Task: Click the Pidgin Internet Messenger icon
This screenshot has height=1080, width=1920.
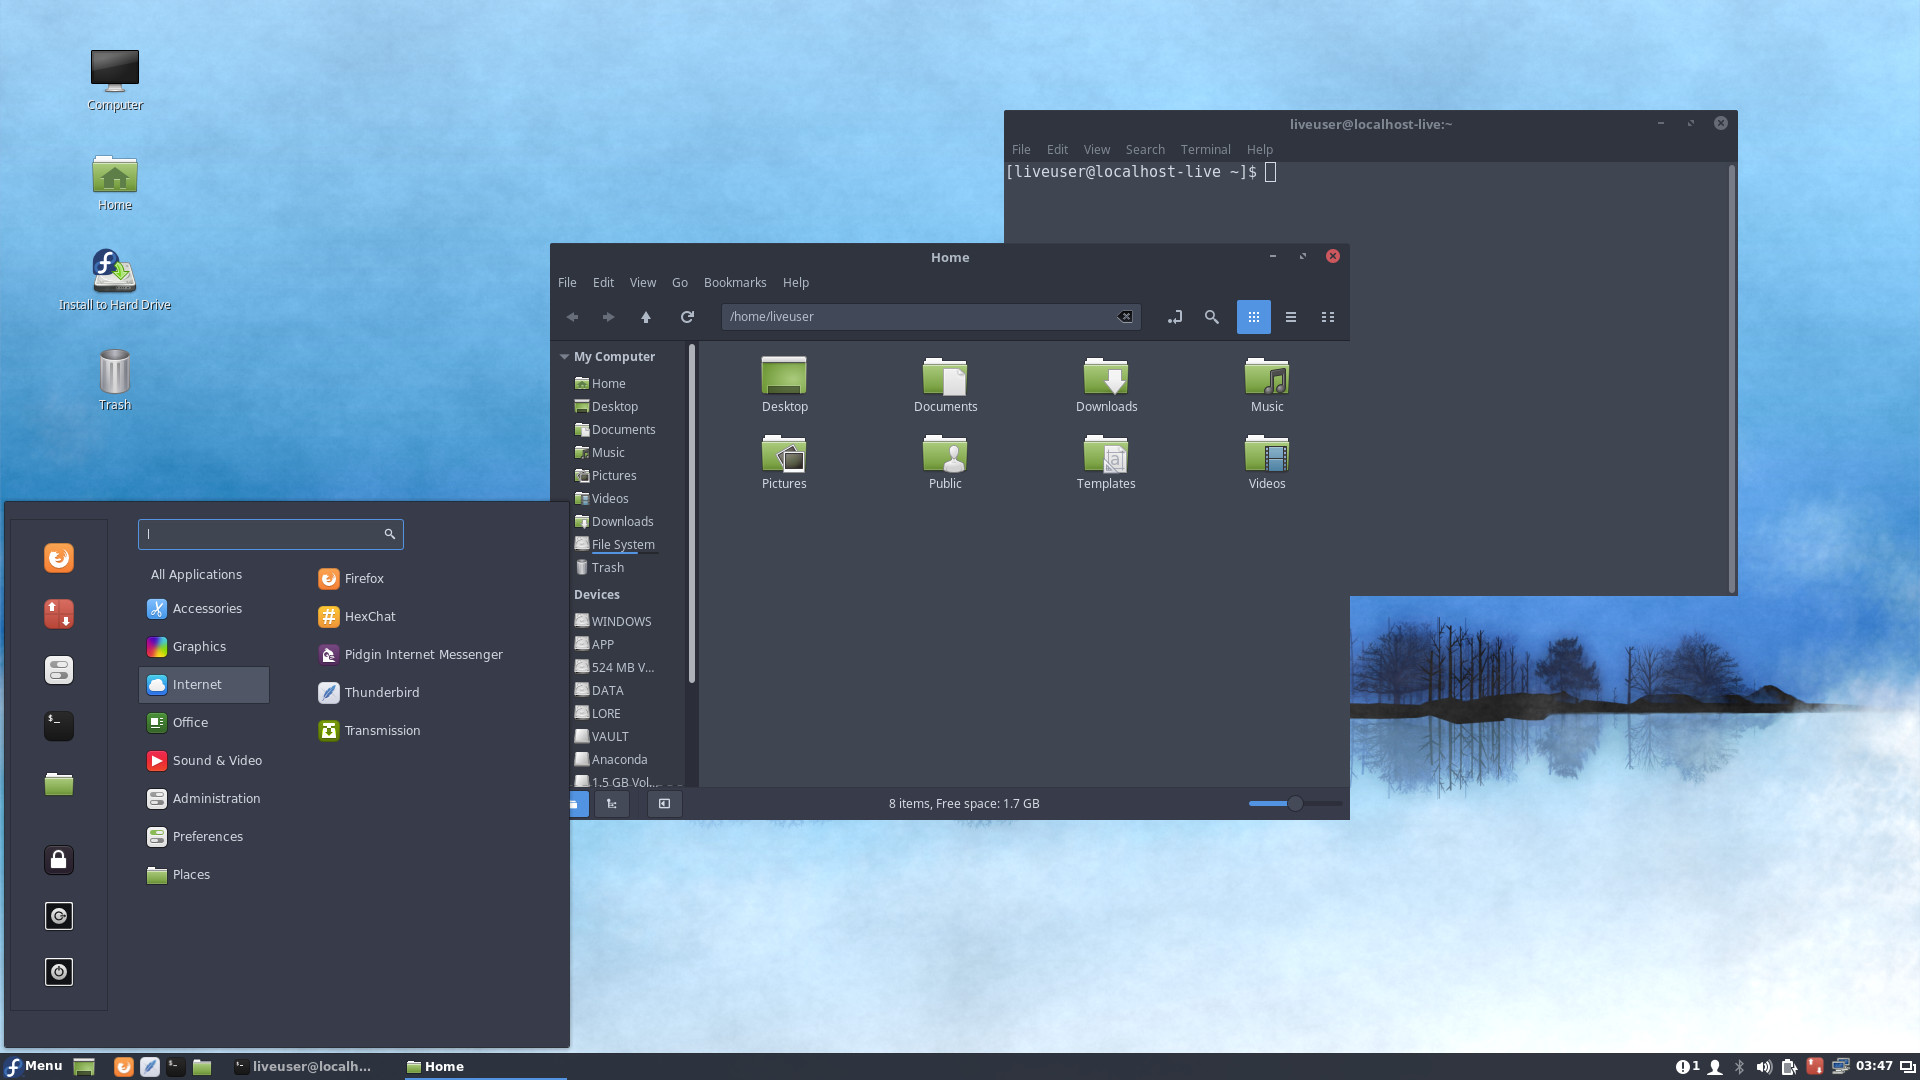Action: pyautogui.click(x=328, y=654)
